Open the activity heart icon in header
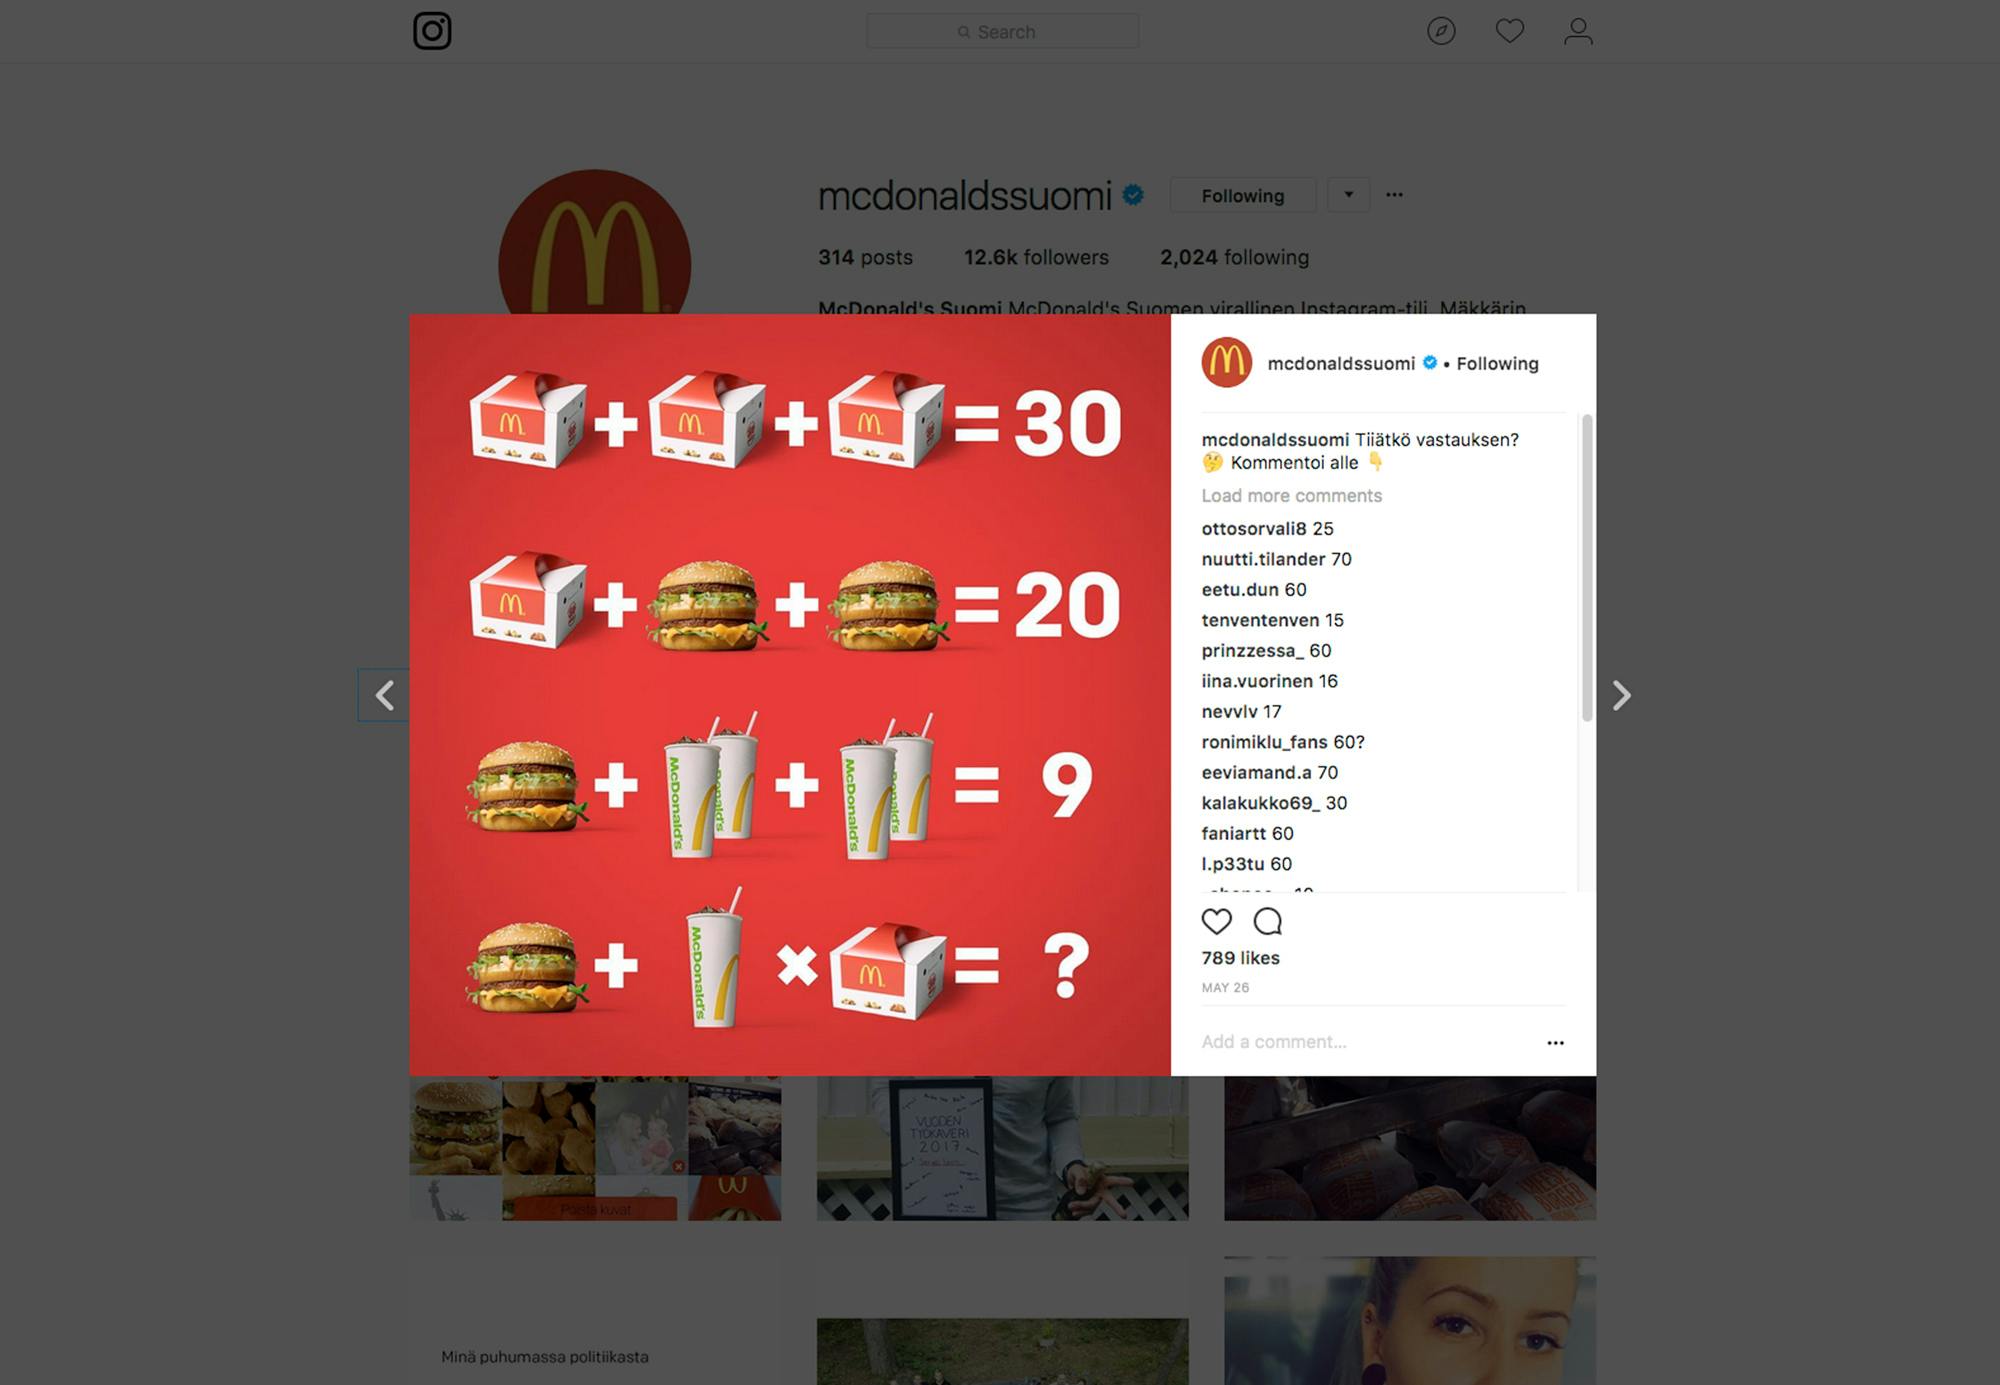The image size is (2000, 1385). tap(1509, 31)
